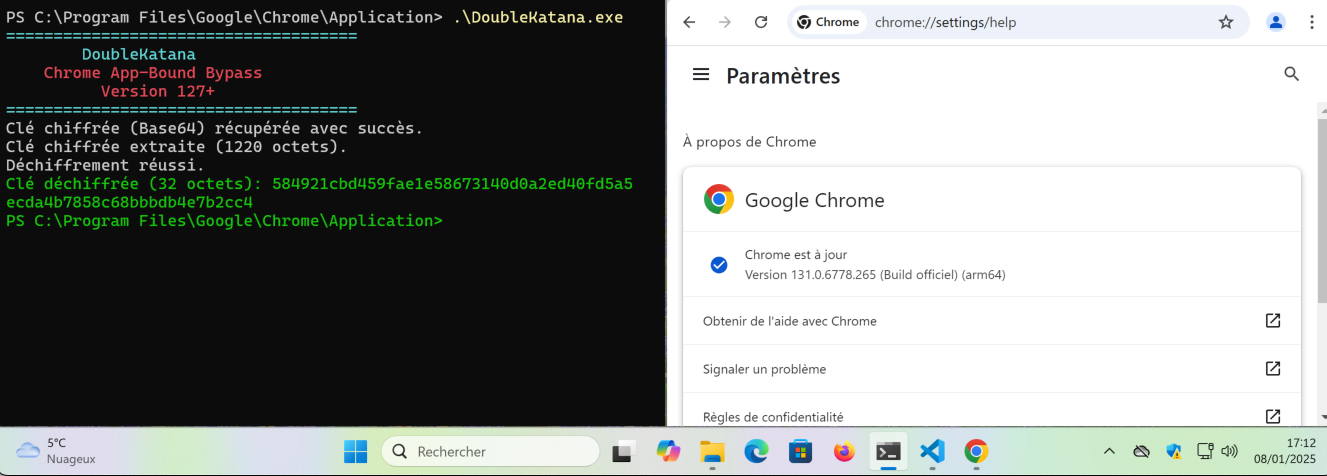Search settings using the magnifier icon

point(1291,74)
